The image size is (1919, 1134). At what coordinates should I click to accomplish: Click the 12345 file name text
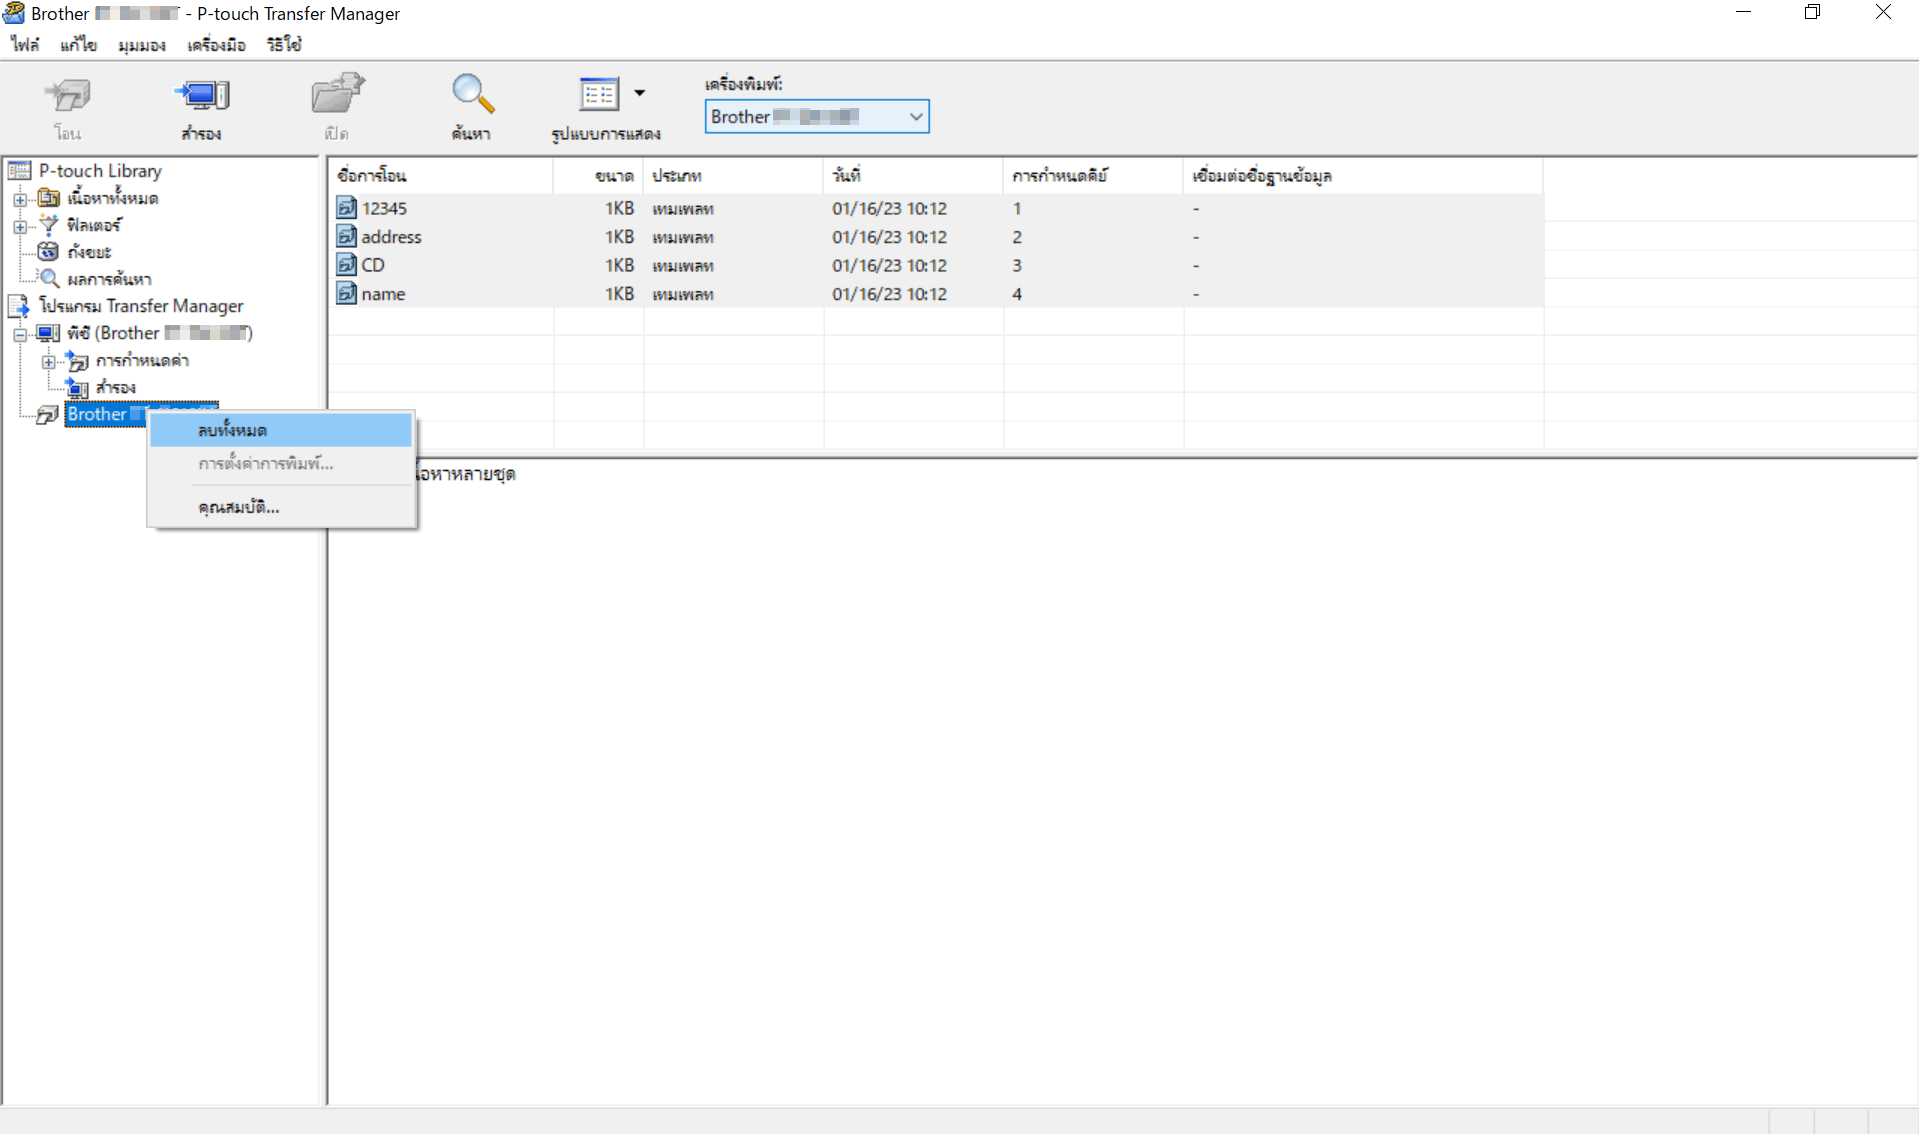(384, 208)
